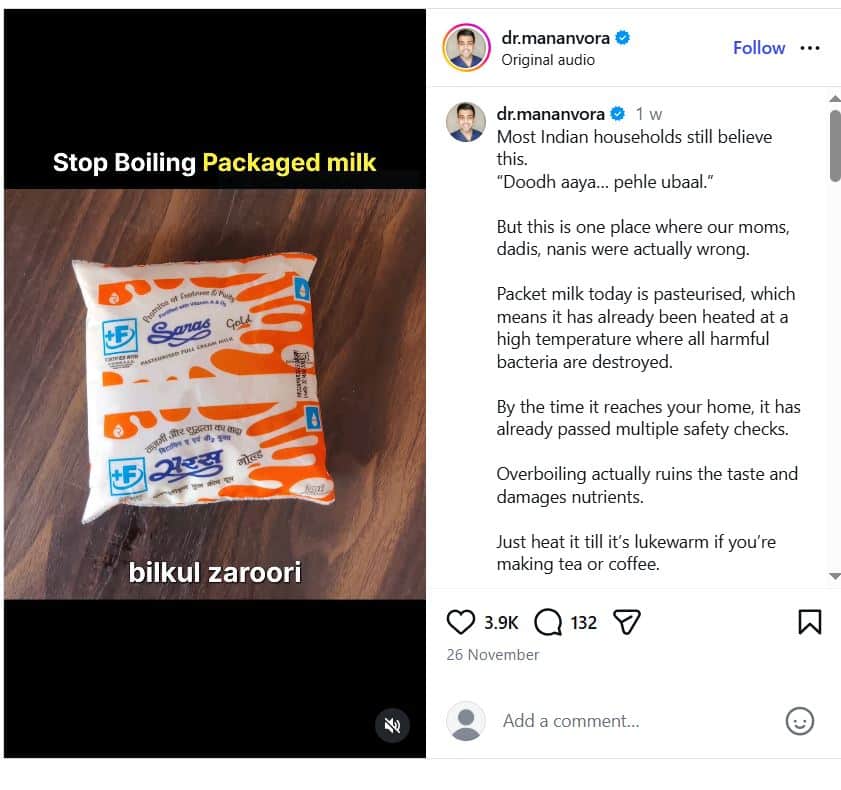The height and width of the screenshot is (790, 841).
Task: Open the emoji picker smiley icon
Action: (800, 721)
